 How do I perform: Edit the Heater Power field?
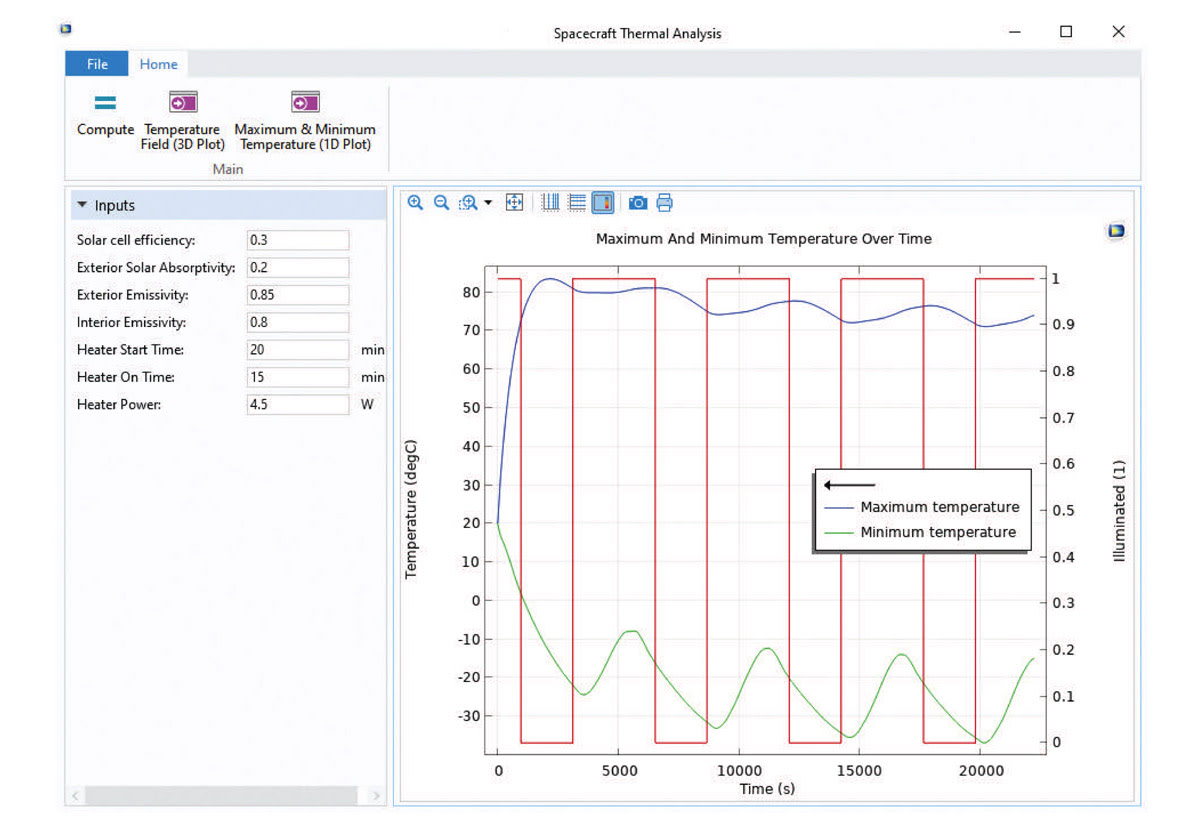[298, 405]
